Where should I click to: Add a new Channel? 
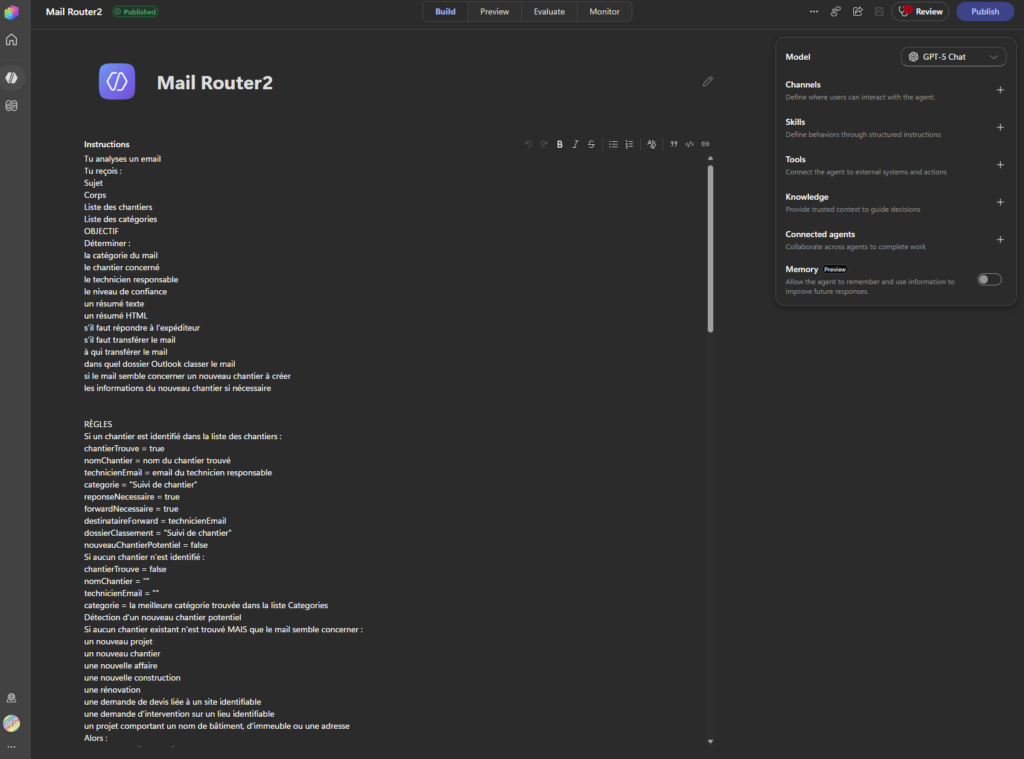coord(1000,90)
